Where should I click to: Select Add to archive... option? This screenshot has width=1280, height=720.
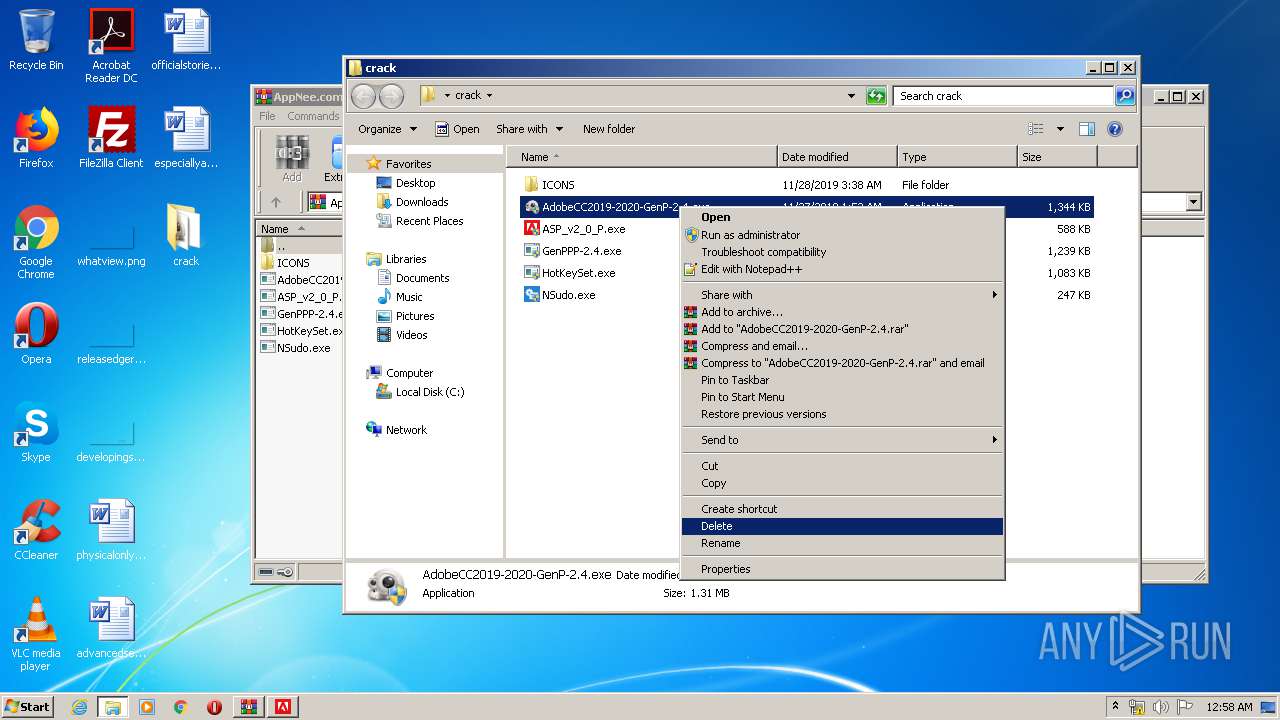(x=842, y=312)
